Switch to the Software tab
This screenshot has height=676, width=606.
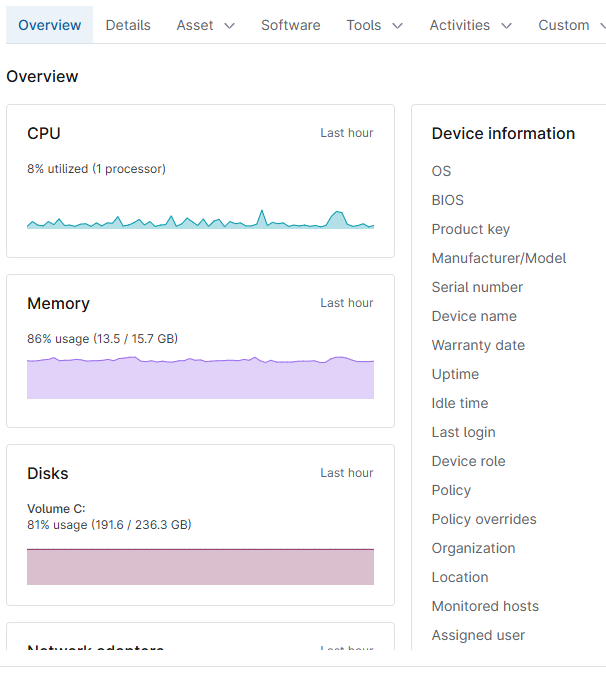click(x=291, y=25)
